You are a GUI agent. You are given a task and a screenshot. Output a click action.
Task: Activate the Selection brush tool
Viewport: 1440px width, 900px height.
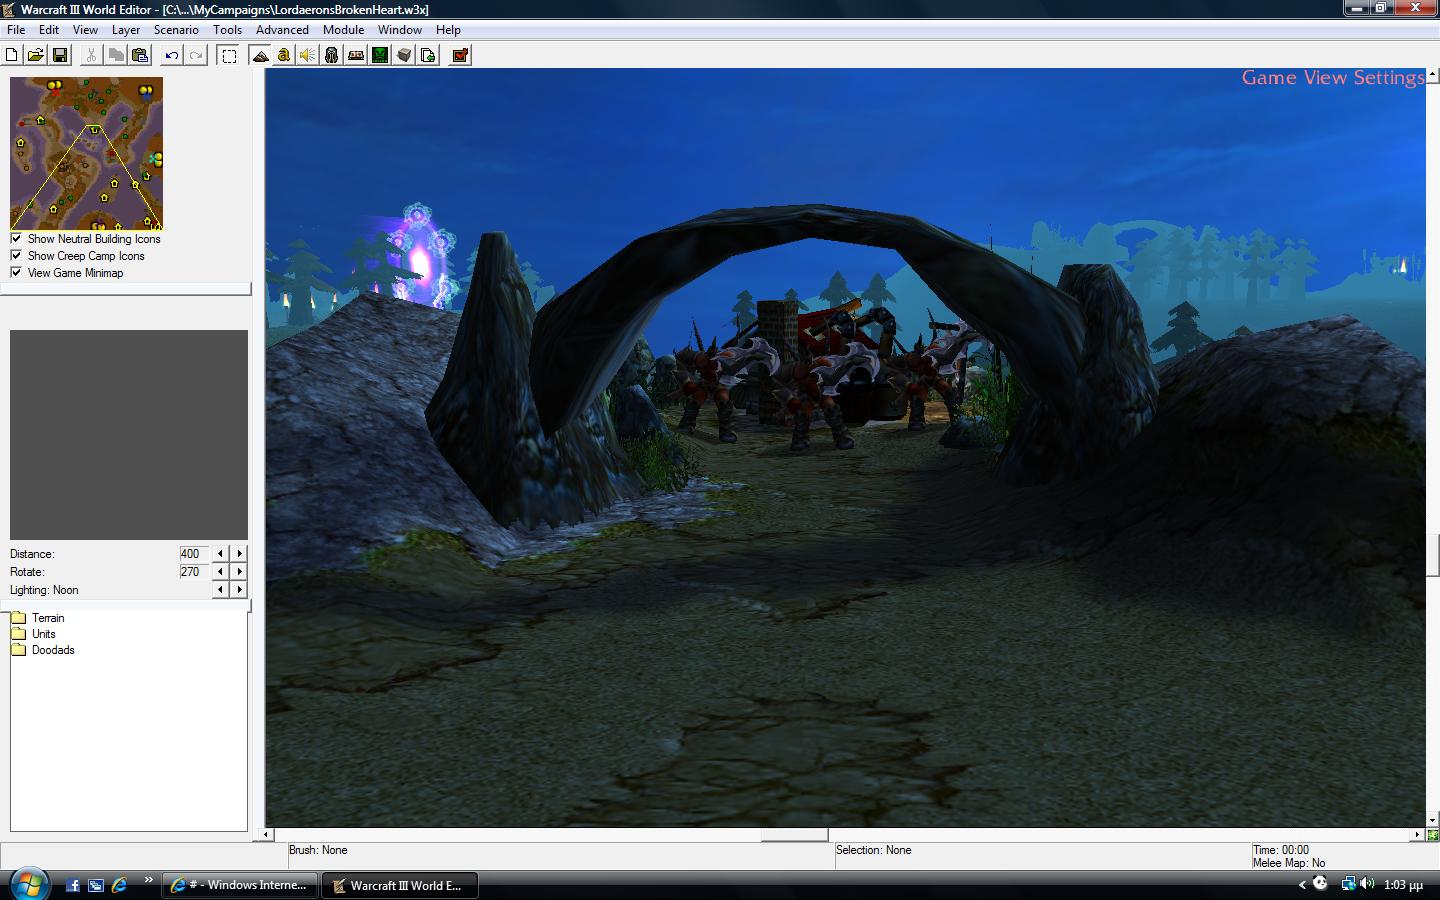229,55
